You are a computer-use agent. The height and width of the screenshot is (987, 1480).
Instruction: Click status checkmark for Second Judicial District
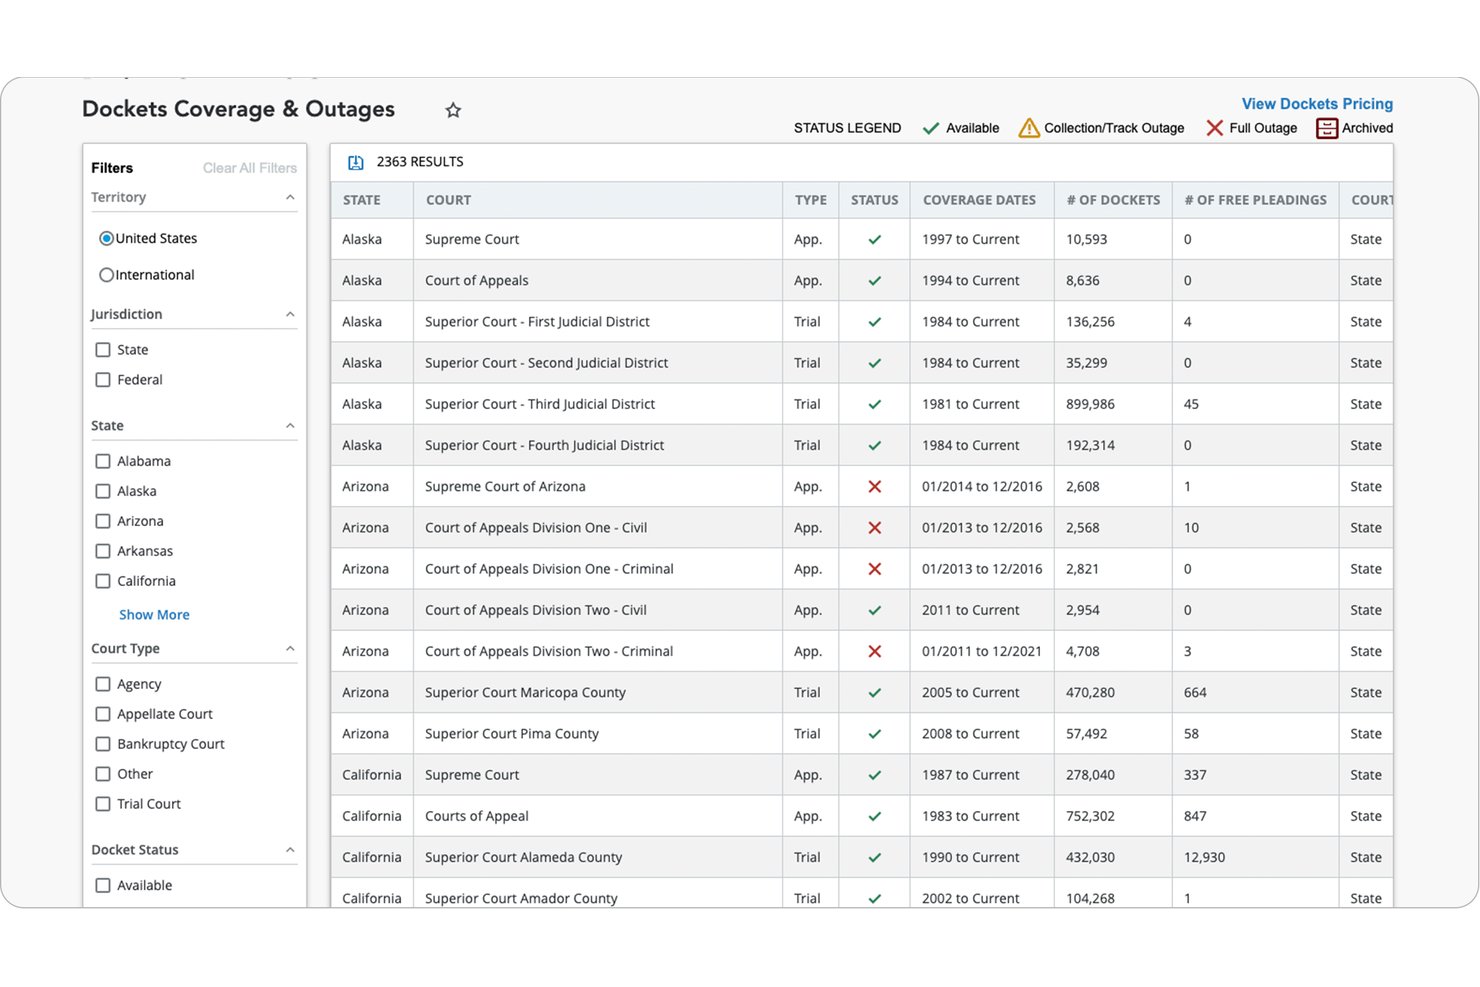[x=874, y=363]
